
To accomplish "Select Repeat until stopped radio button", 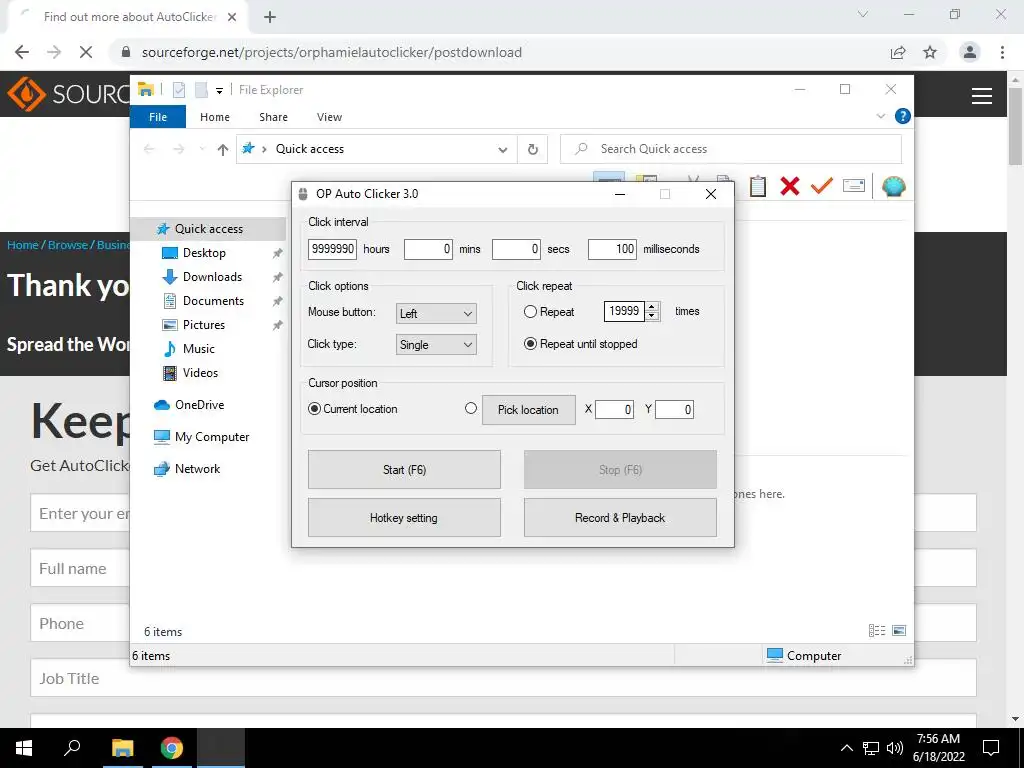I will (530, 344).
